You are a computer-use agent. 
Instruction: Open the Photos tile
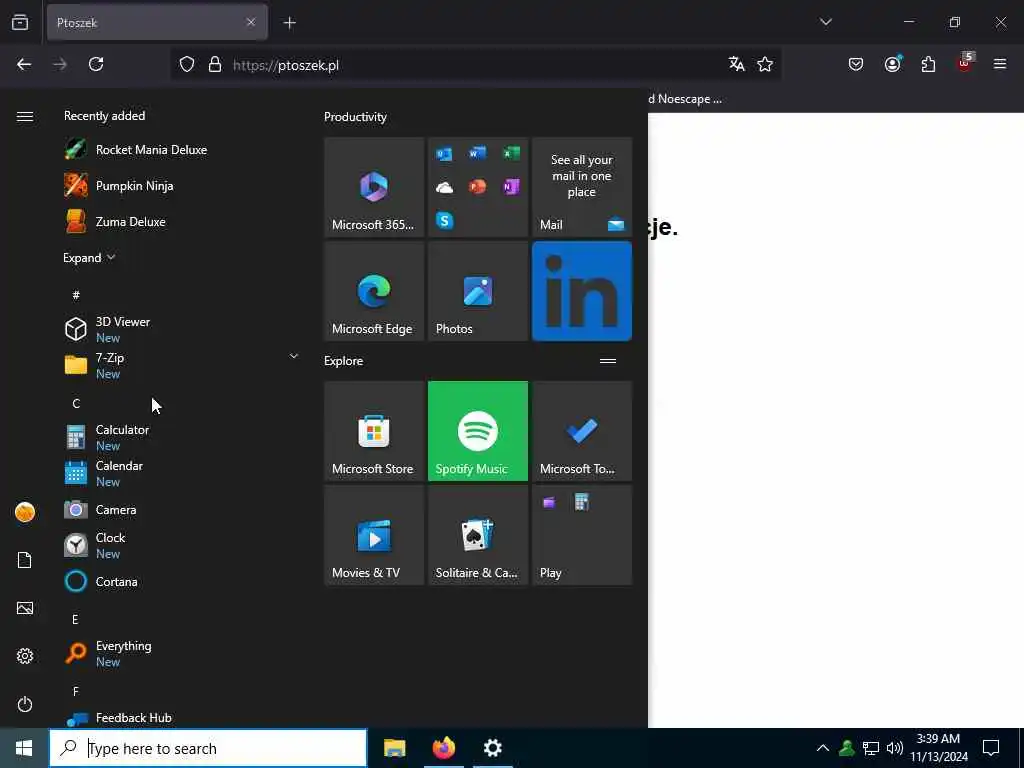[x=478, y=291]
